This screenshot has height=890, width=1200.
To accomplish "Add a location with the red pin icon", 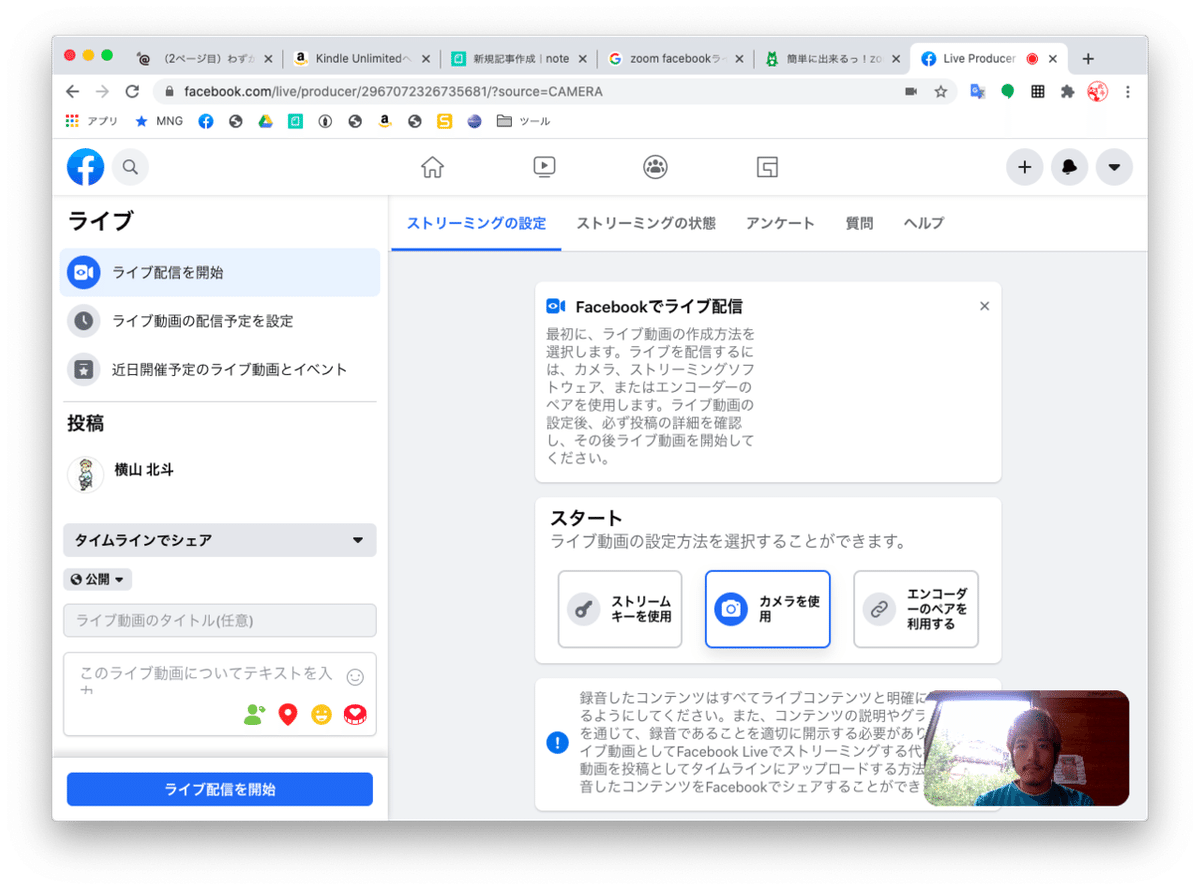I will pyautogui.click(x=288, y=714).
